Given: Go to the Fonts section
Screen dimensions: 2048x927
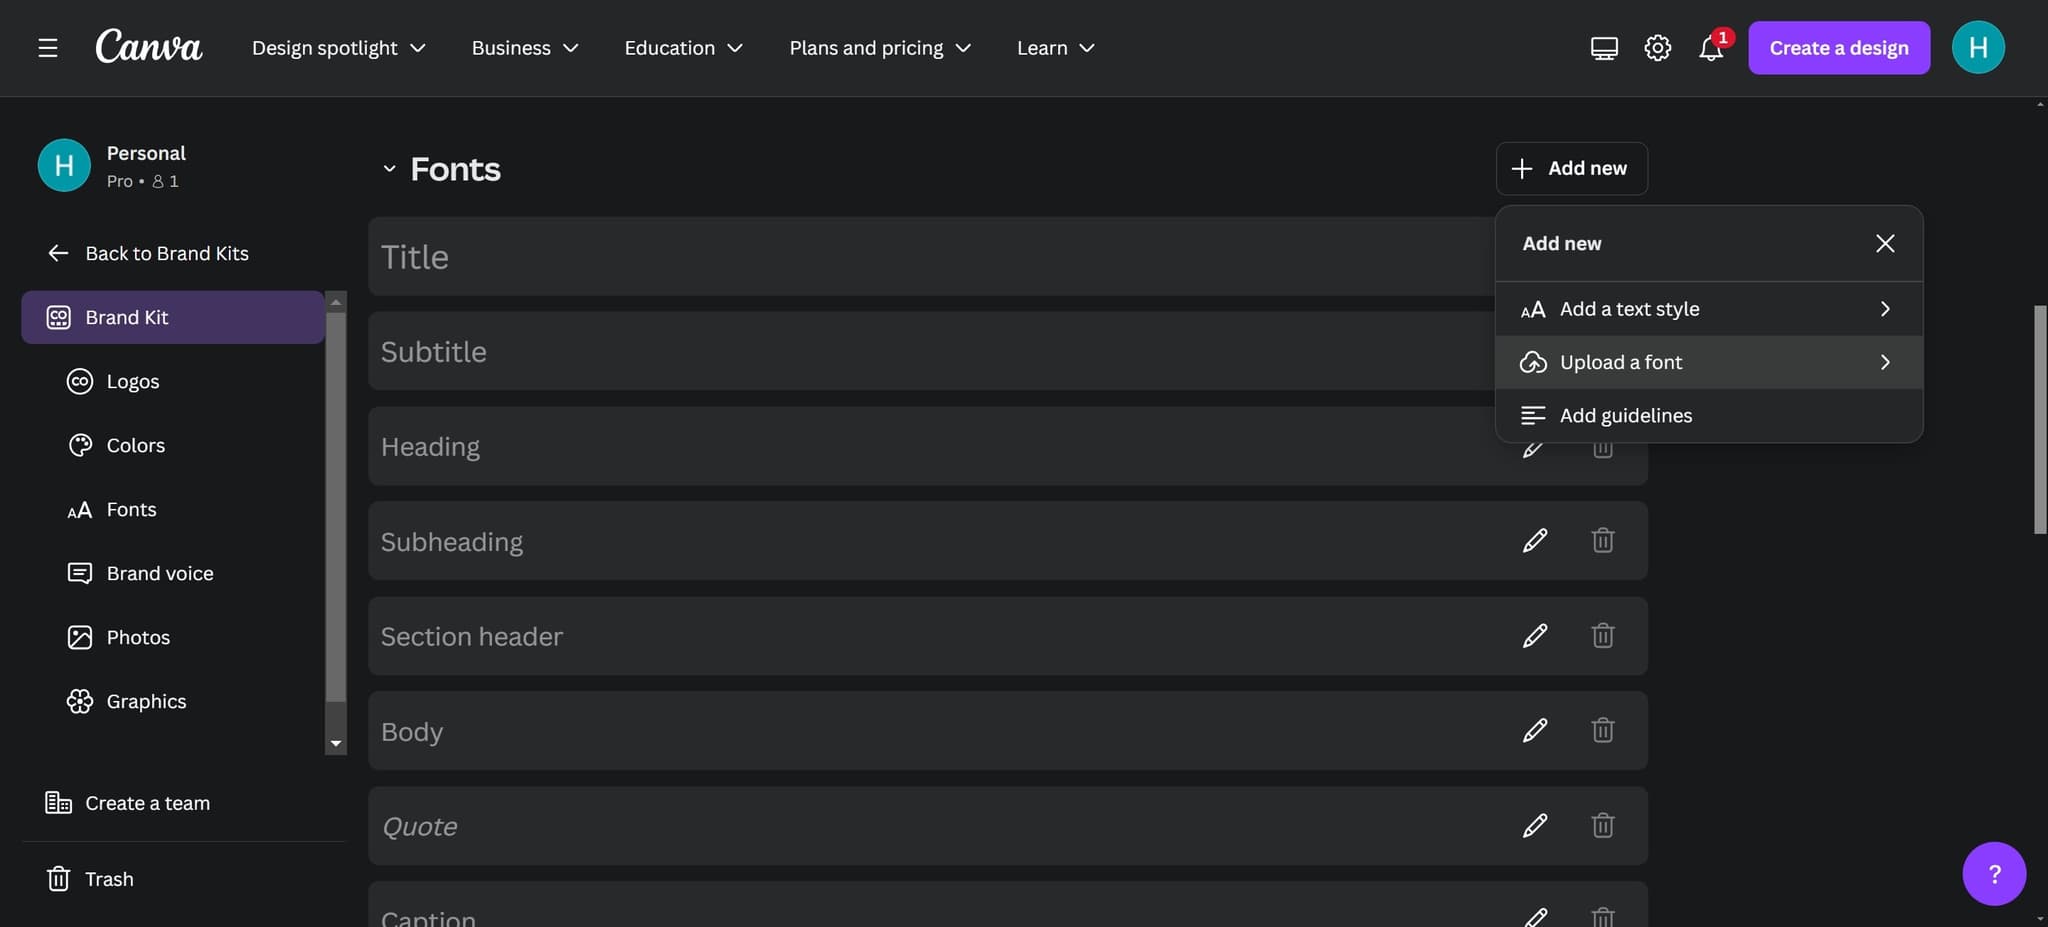Looking at the screenshot, I should click(x=131, y=509).
